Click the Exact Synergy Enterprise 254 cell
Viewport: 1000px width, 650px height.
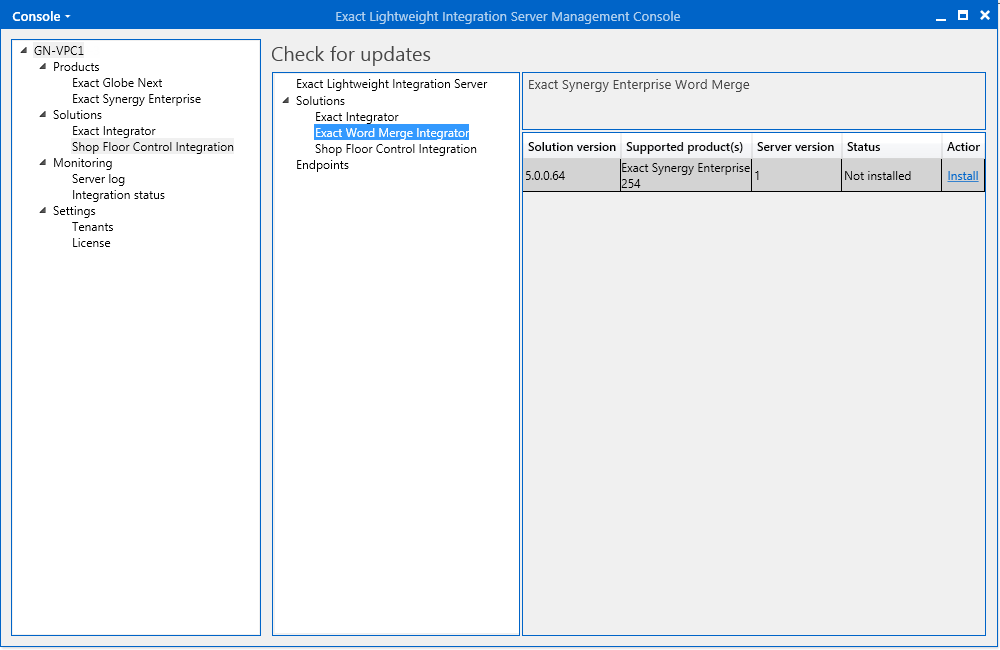coord(686,175)
